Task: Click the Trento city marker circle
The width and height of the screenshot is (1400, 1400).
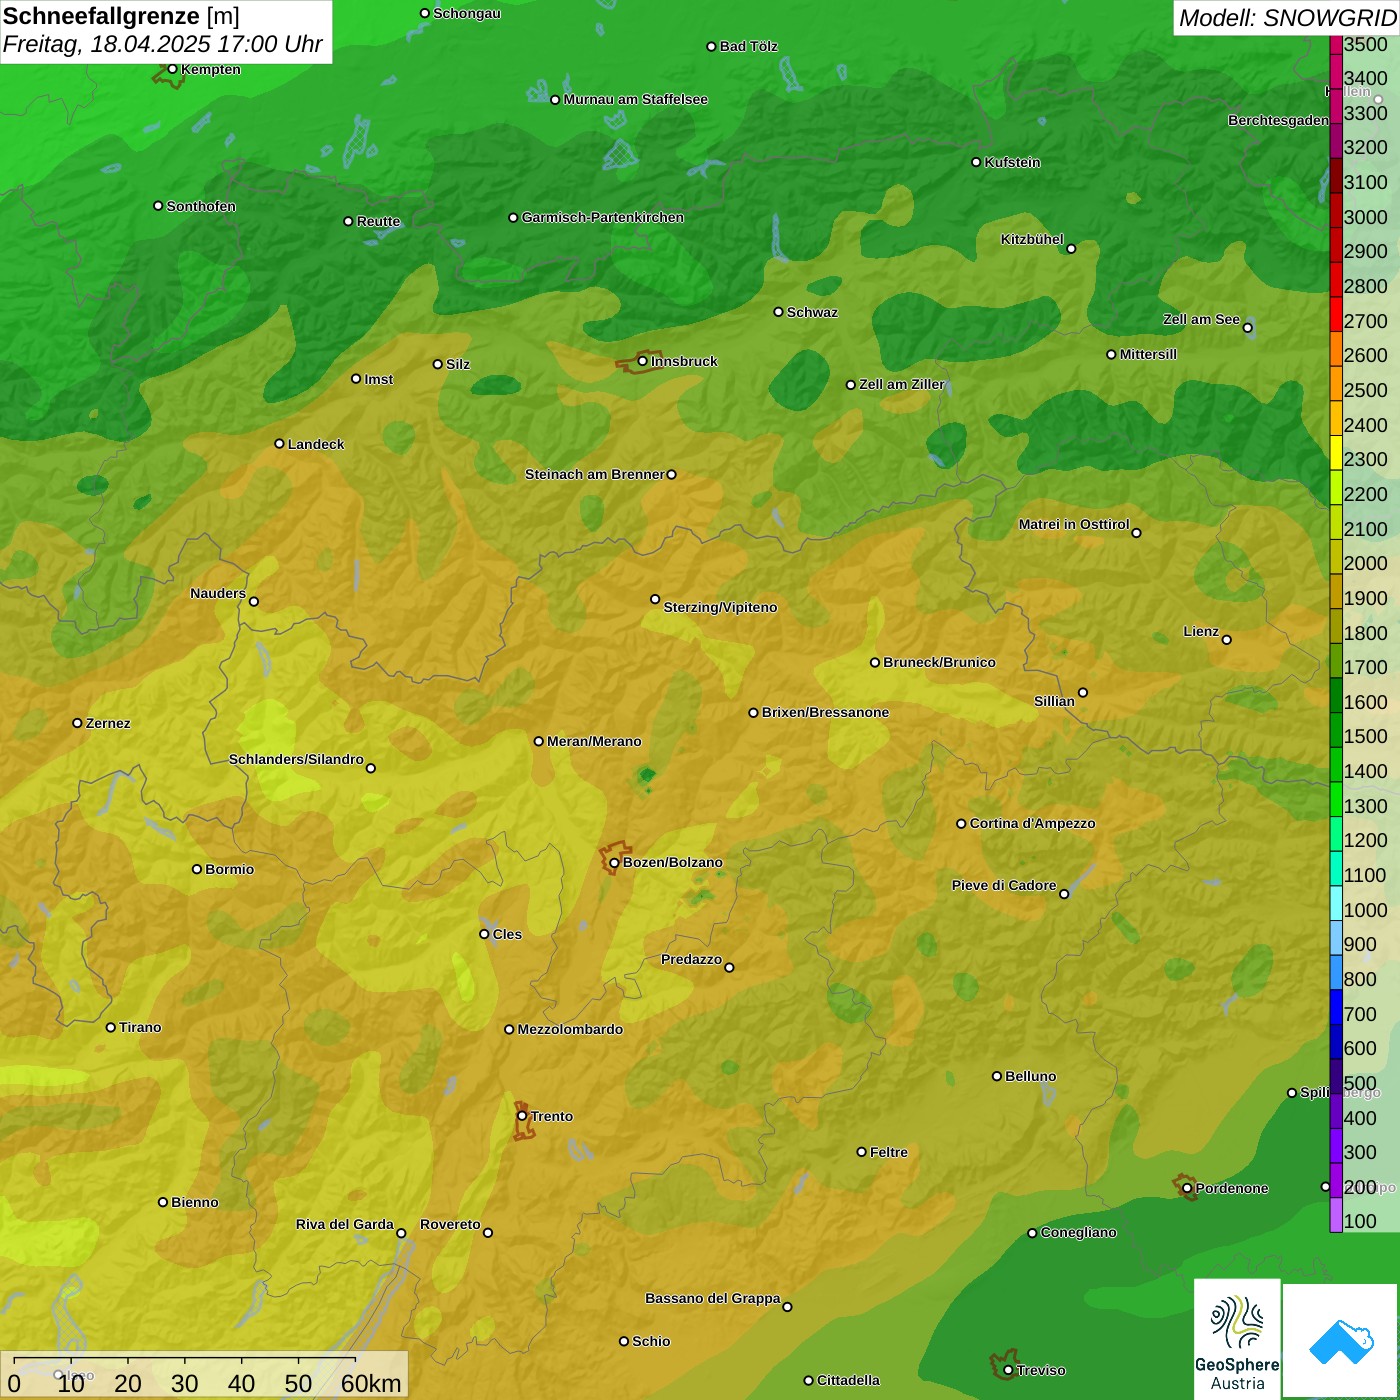Action: coord(522,1116)
